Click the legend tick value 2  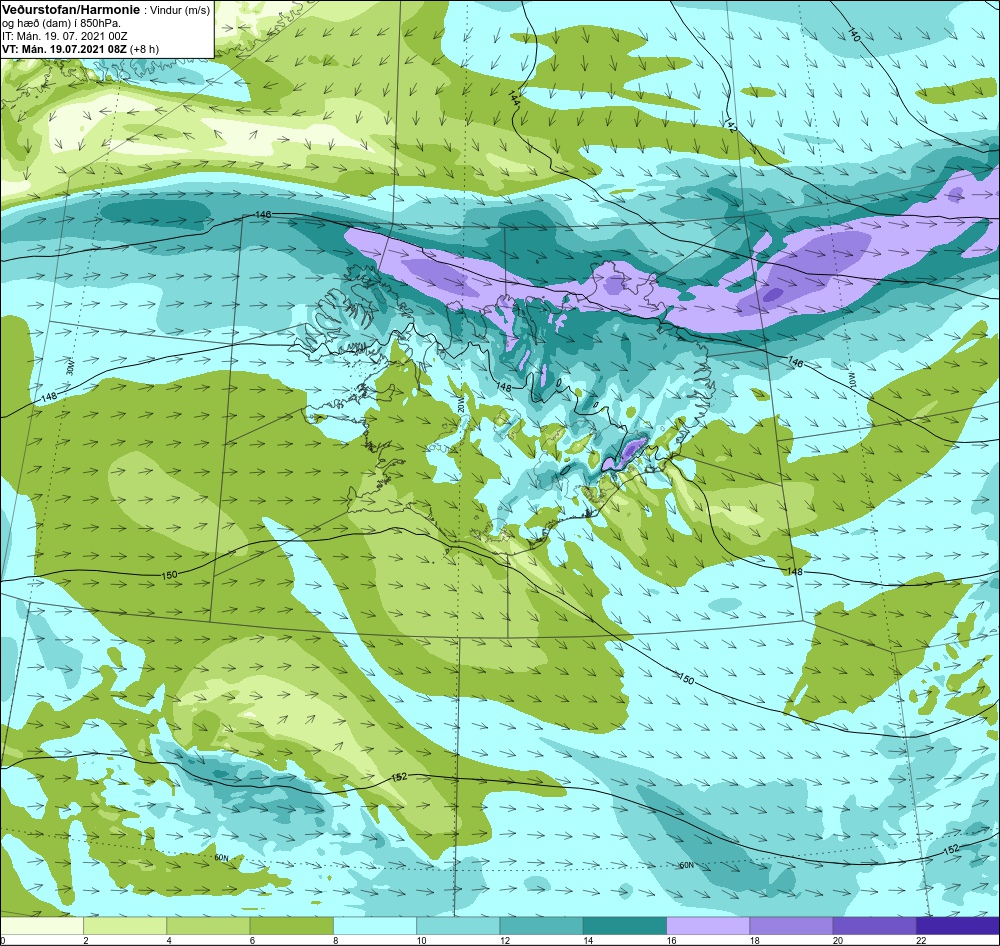tap(85, 940)
